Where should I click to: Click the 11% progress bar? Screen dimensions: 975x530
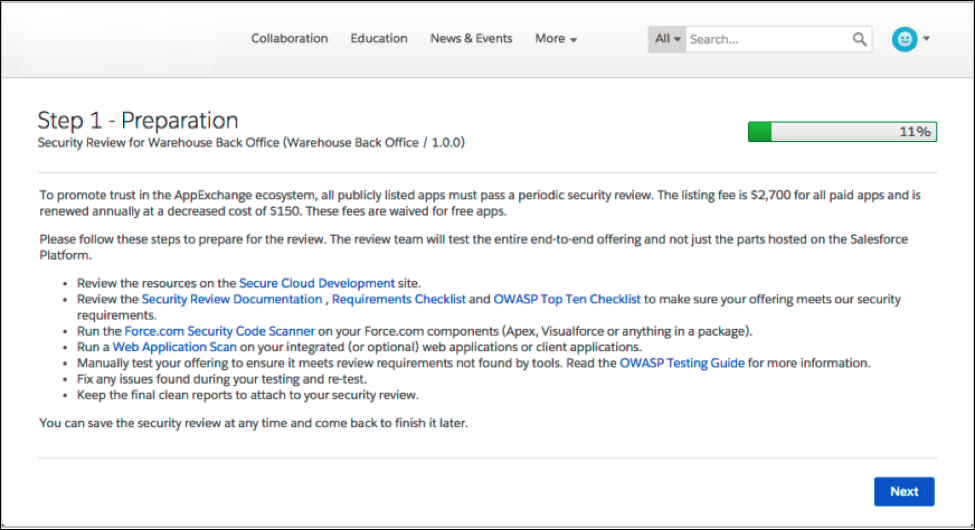(x=842, y=132)
